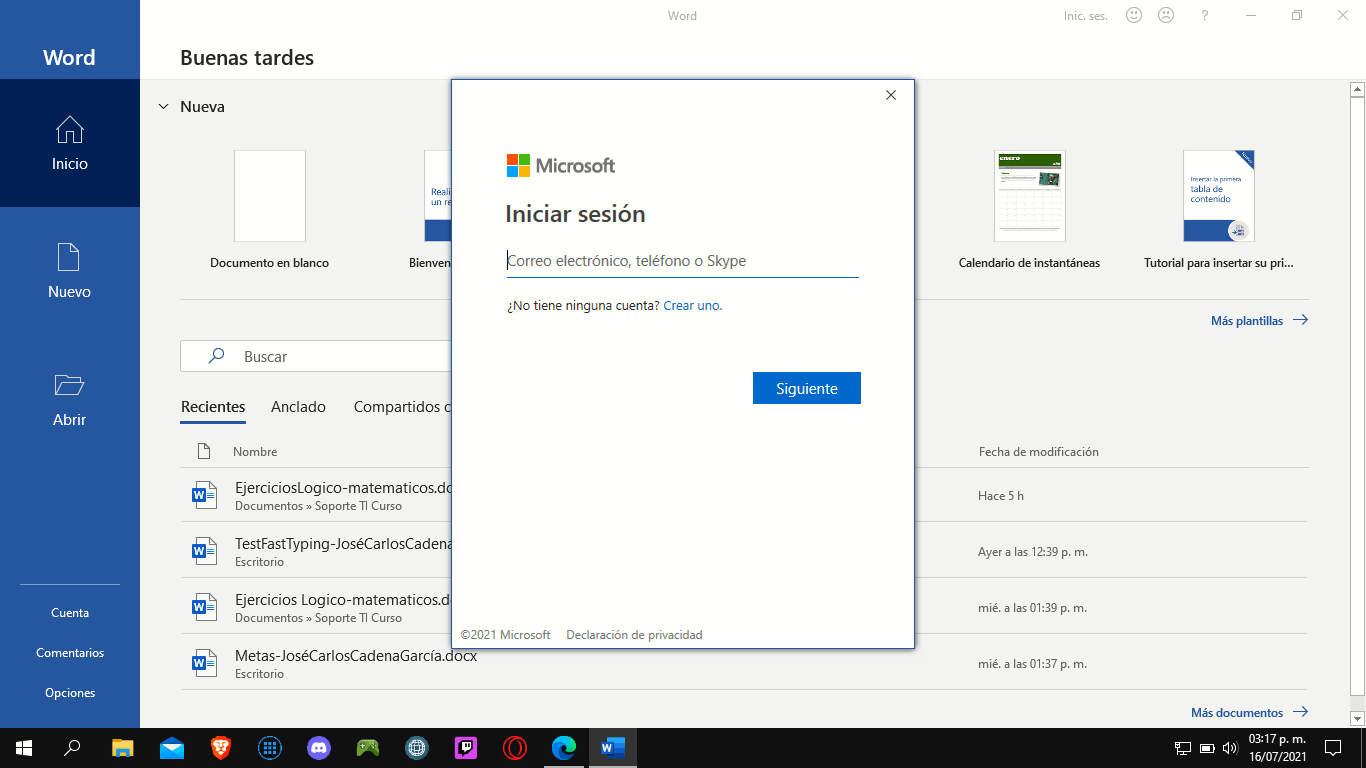Send a frowning face feedback
The height and width of the screenshot is (768, 1366).
coord(1166,15)
